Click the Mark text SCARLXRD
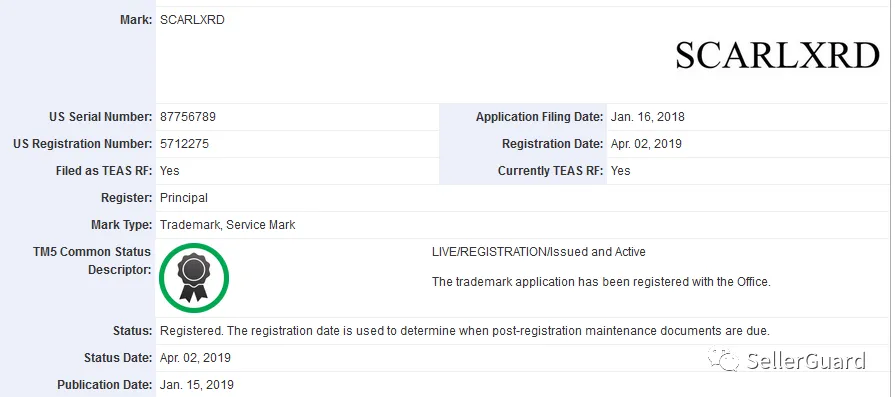The image size is (895, 397). coord(192,20)
